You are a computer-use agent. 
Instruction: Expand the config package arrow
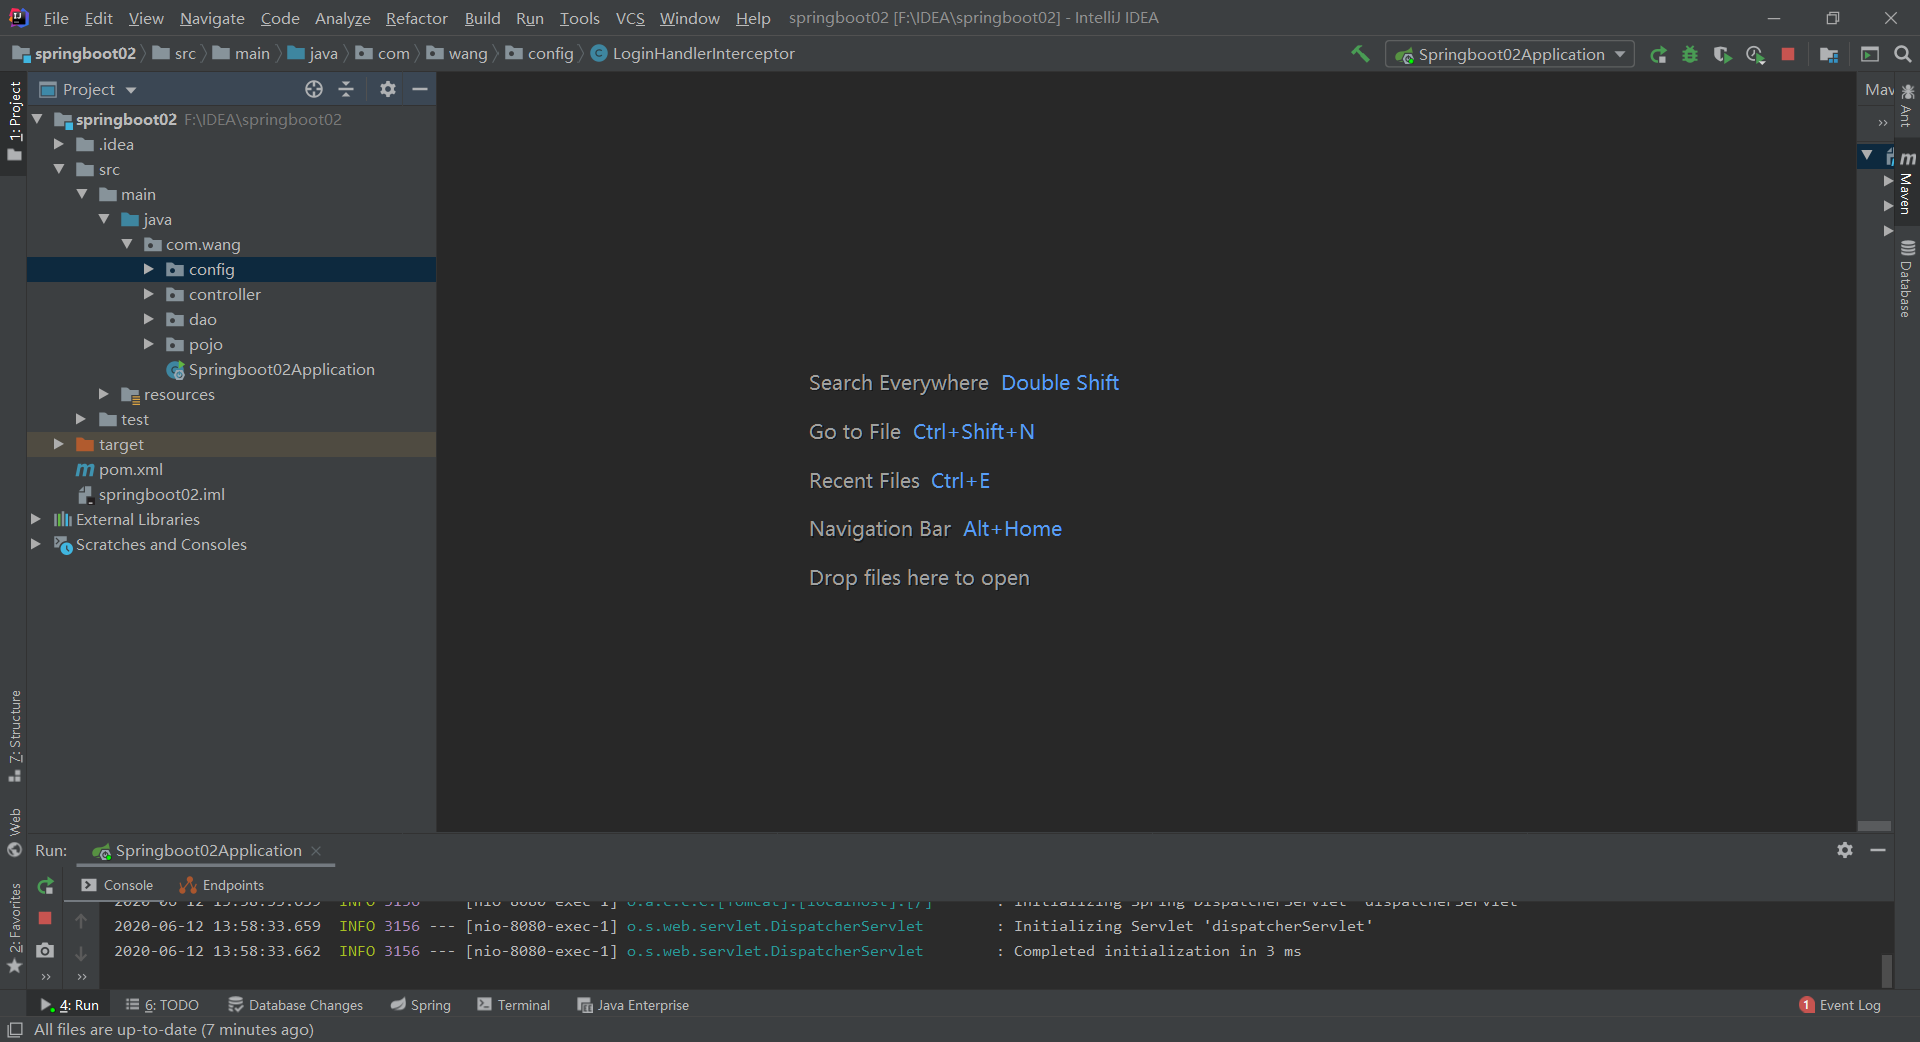(x=149, y=269)
